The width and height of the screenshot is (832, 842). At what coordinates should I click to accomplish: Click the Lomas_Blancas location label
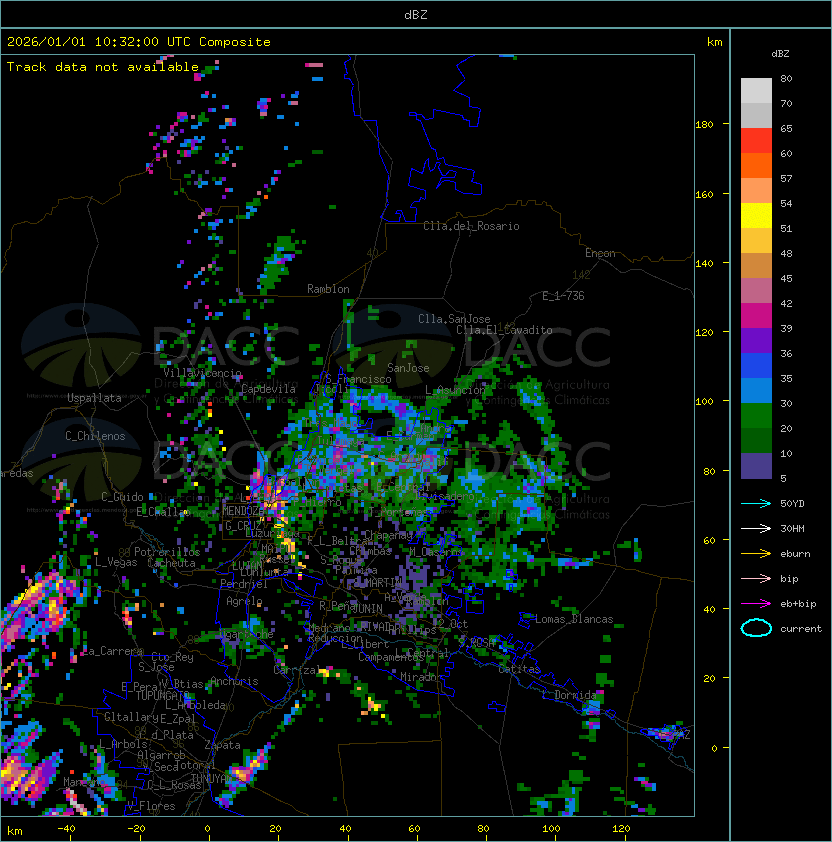click(574, 619)
